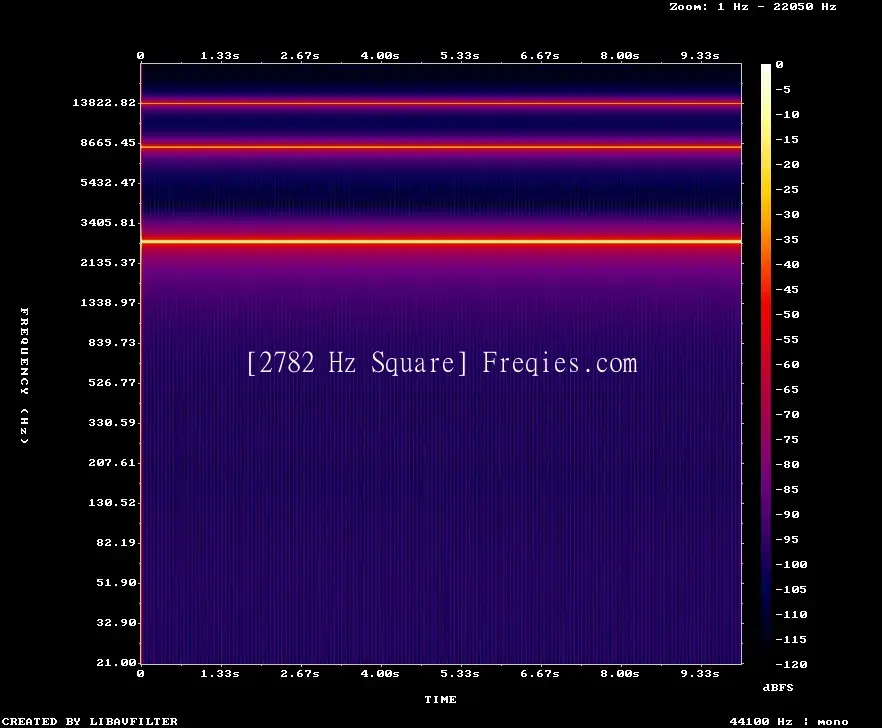Click the 130.52 frequency axis label

[112, 502]
